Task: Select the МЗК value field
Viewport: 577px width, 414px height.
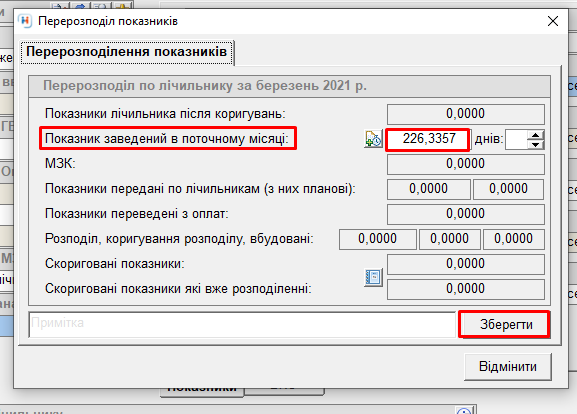Action: point(466,164)
